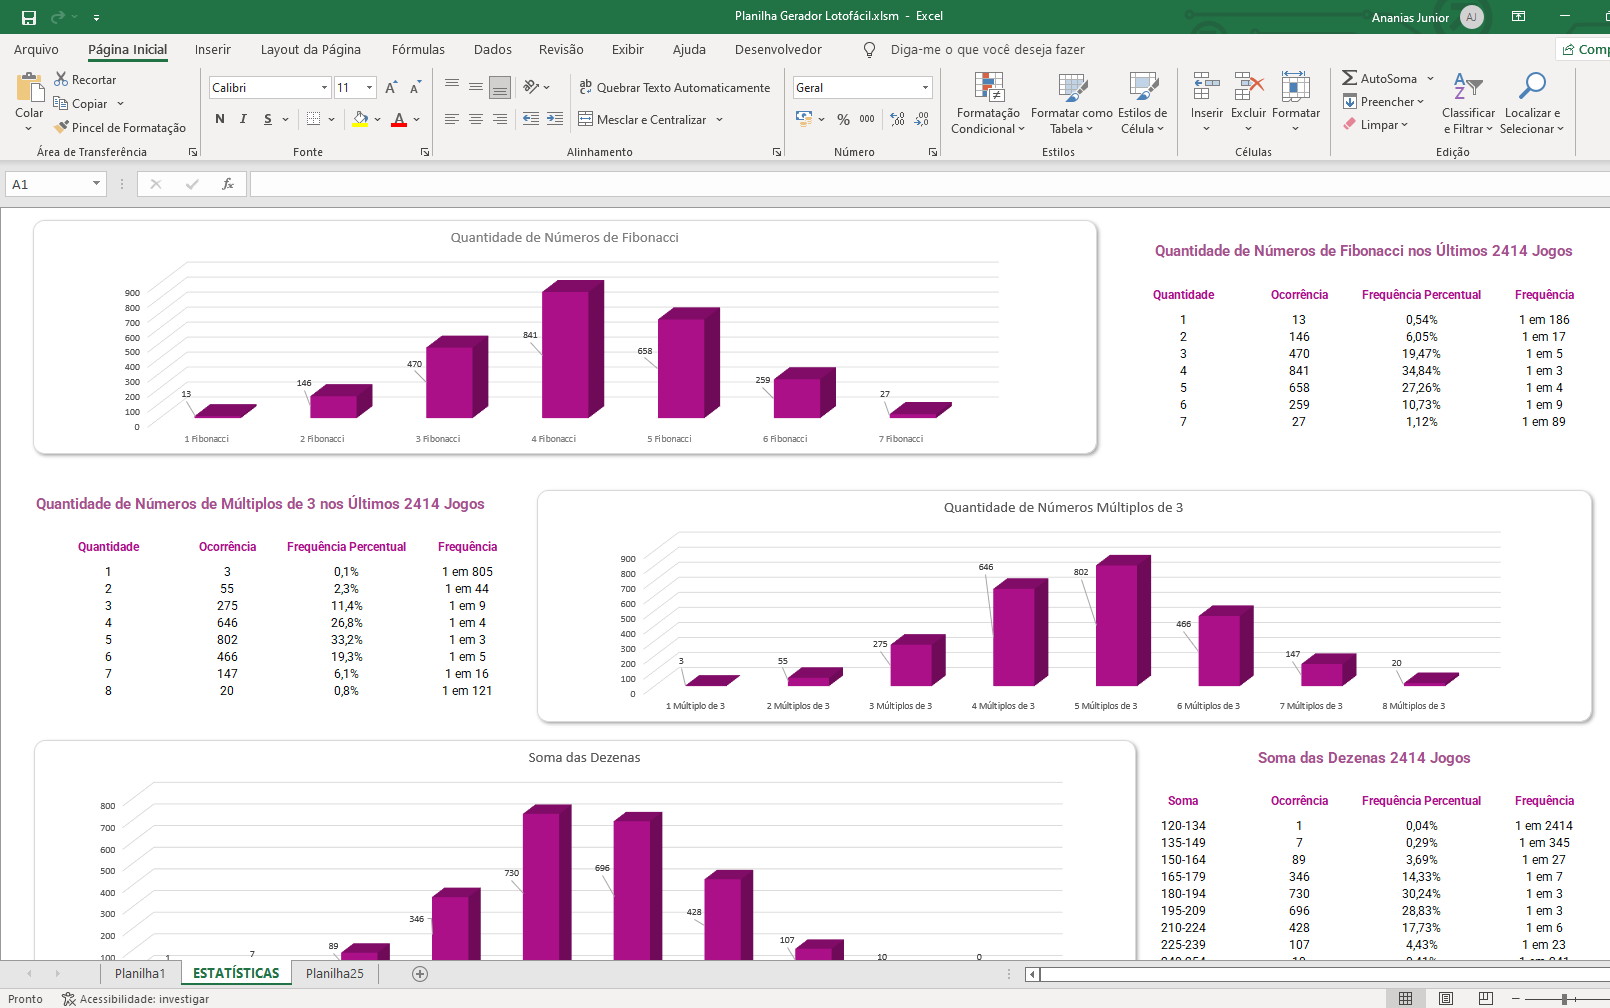Decrease indent in cell
1610x1008 pixels.
click(531, 119)
